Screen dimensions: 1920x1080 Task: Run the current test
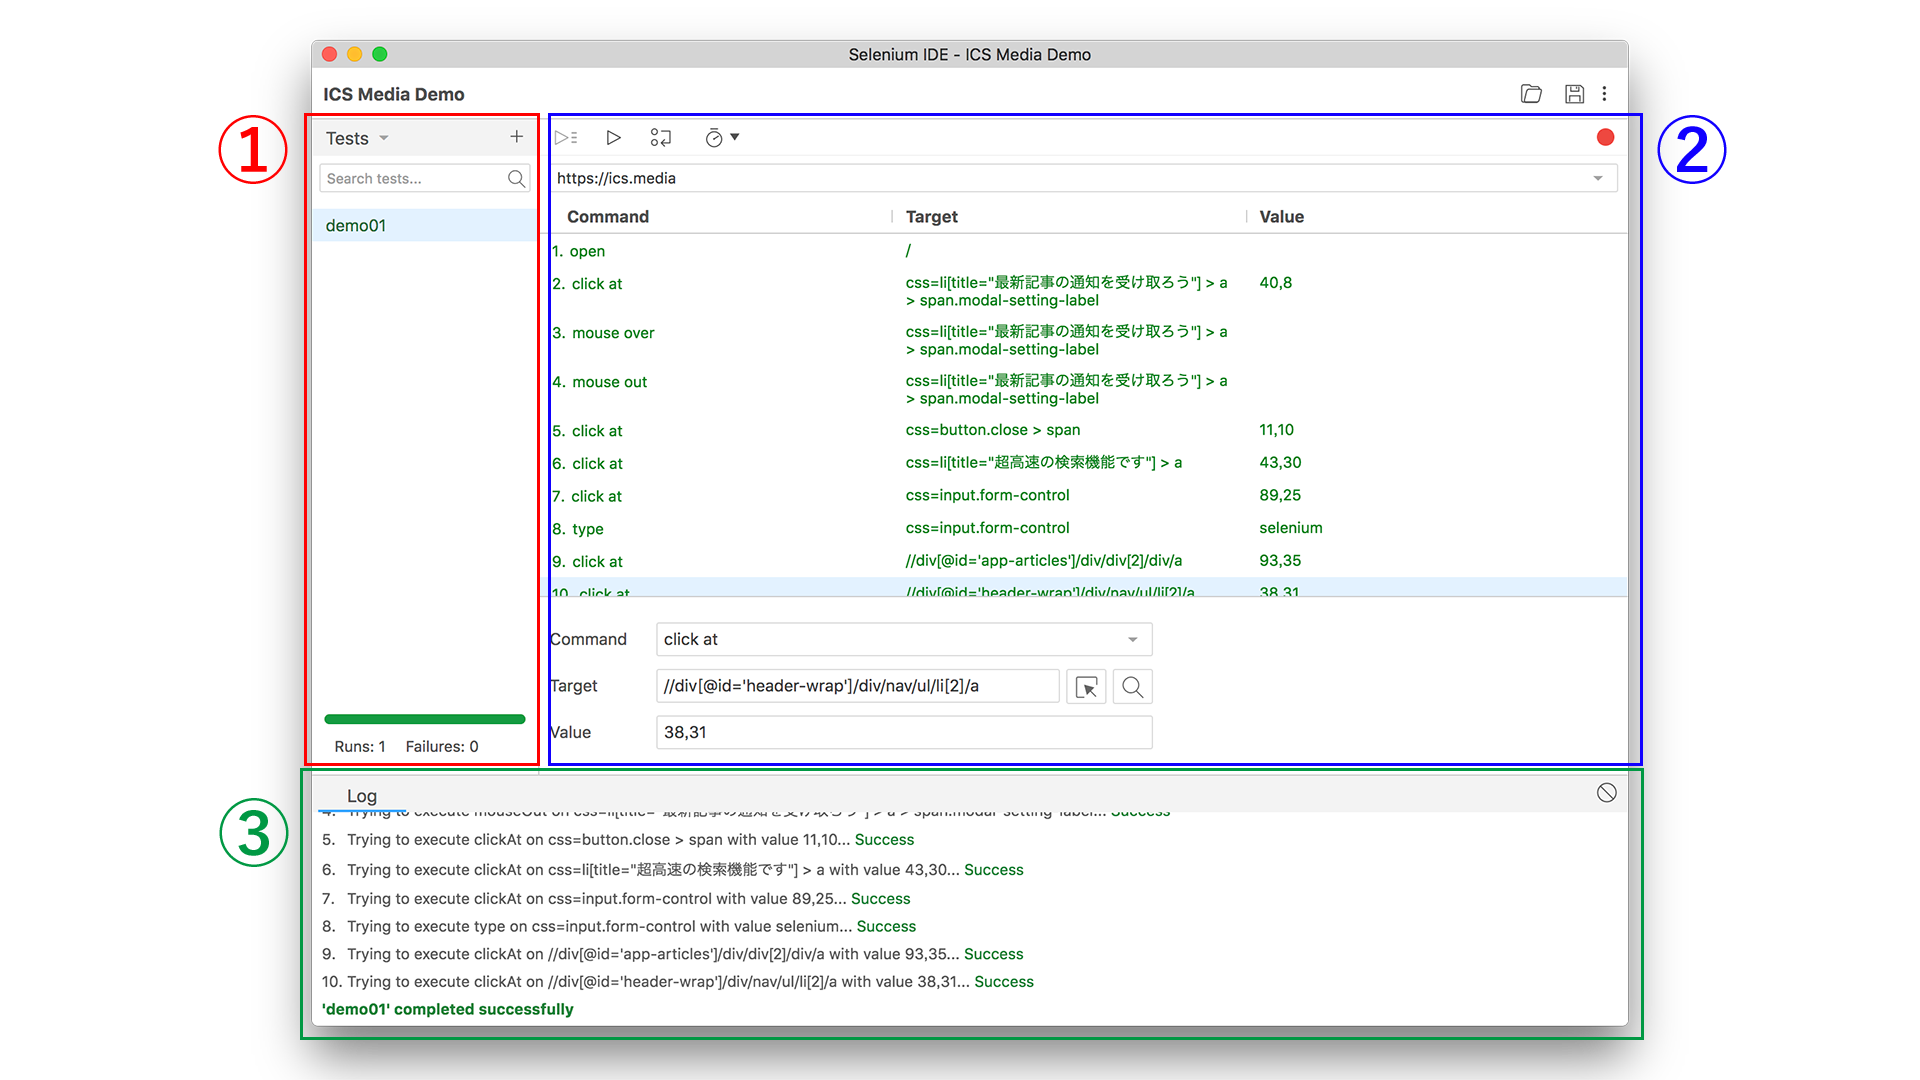tap(613, 138)
